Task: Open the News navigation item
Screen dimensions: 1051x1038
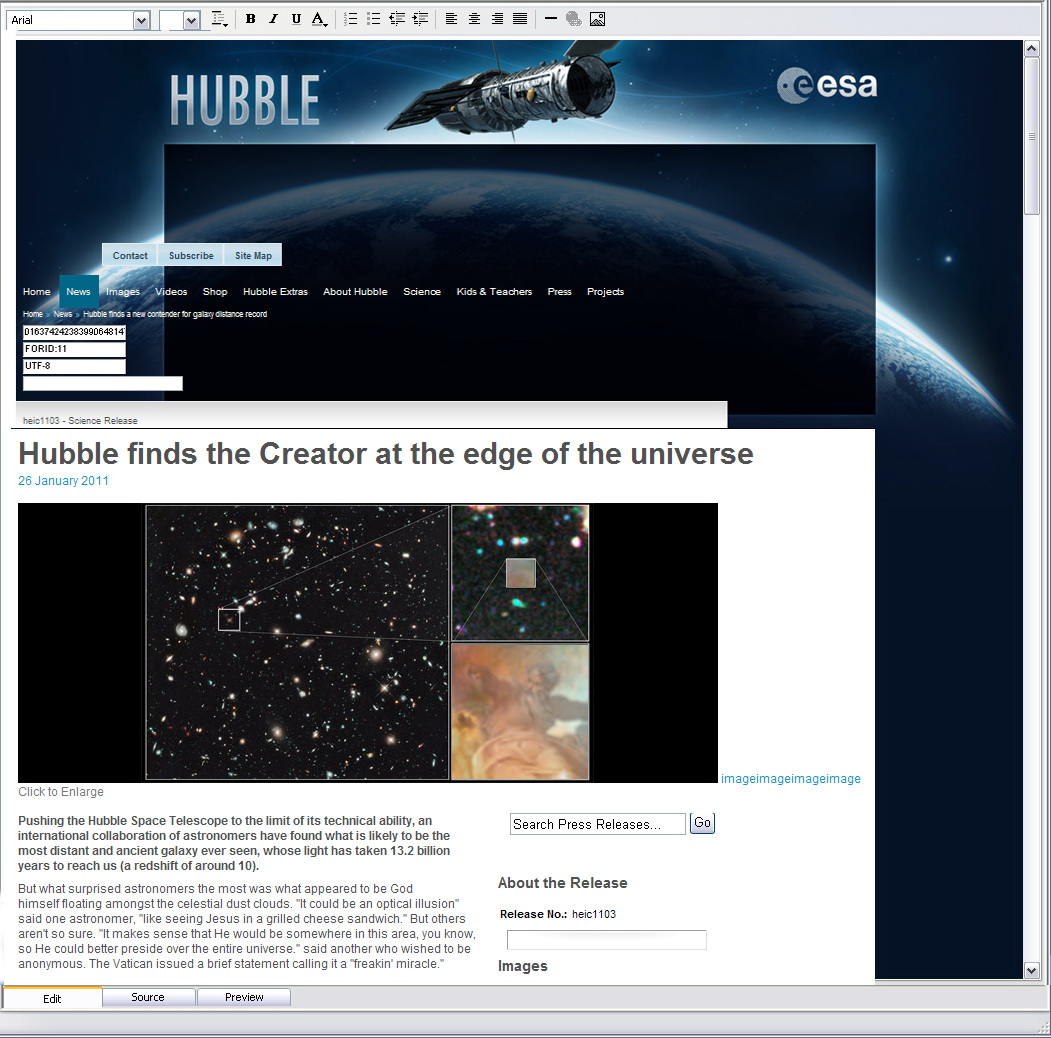Action: [78, 291]
